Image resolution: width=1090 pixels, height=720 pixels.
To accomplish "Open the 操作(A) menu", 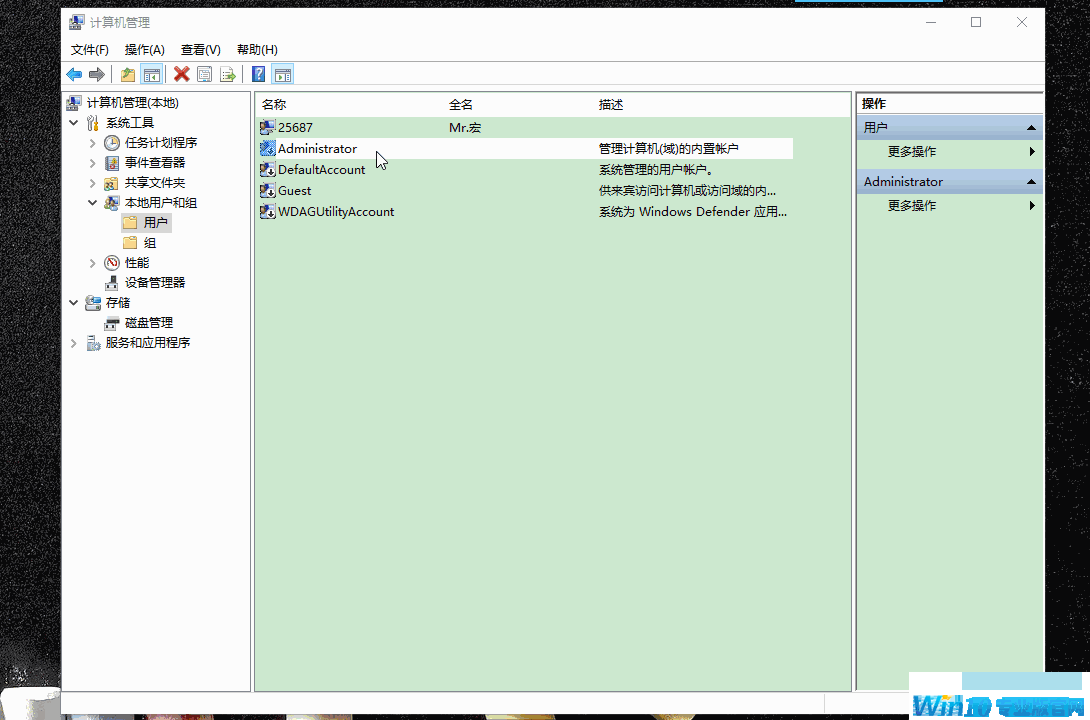I will (144, 49).
